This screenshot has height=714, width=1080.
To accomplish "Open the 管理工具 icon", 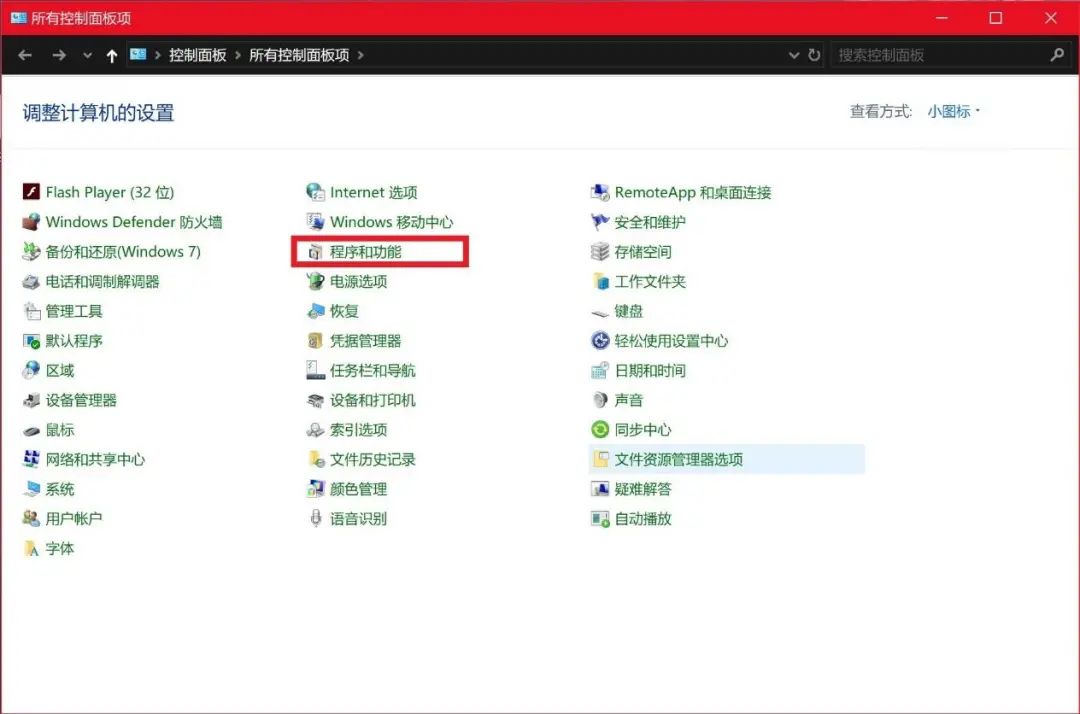I will point(31,311).
